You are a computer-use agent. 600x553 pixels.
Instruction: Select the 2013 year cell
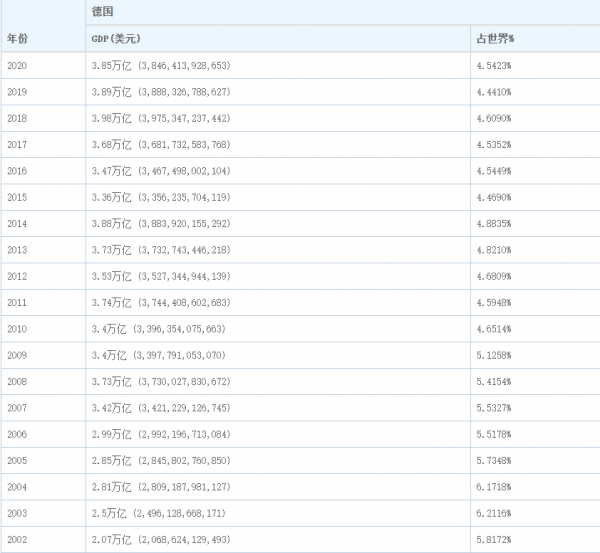17,250
